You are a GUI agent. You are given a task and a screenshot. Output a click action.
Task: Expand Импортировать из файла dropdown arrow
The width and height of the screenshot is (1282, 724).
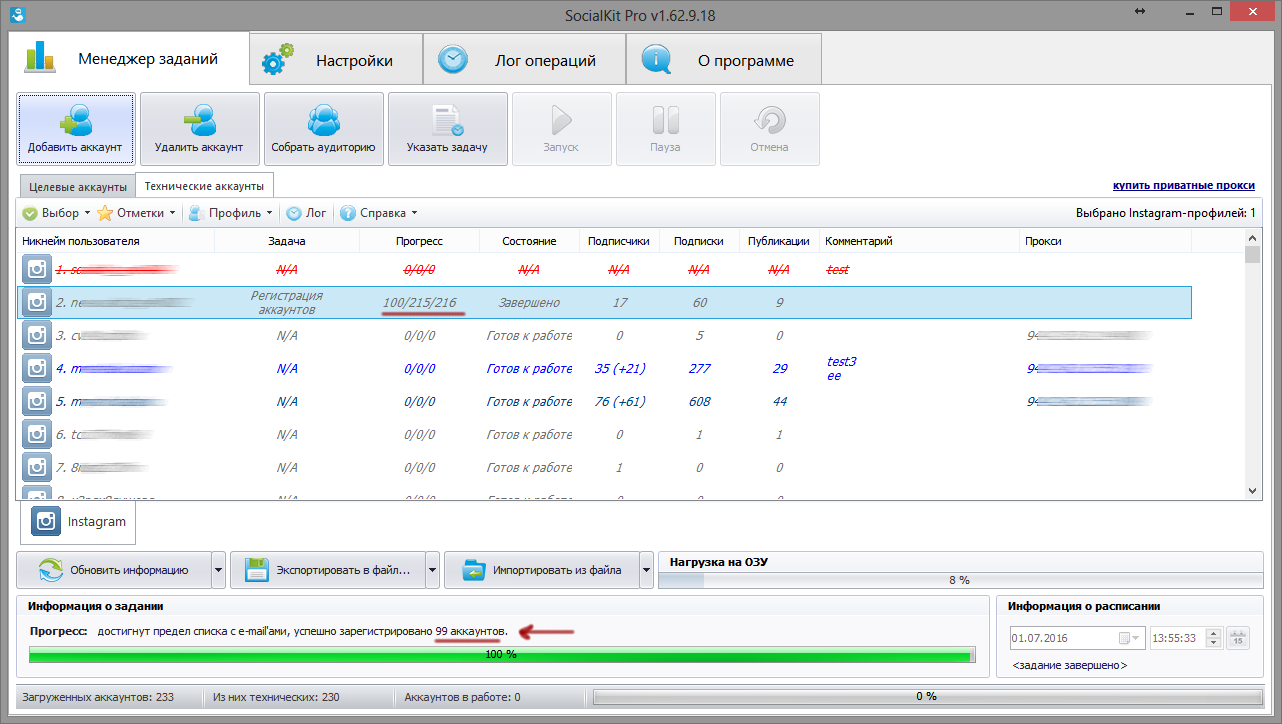click(647, 570)
